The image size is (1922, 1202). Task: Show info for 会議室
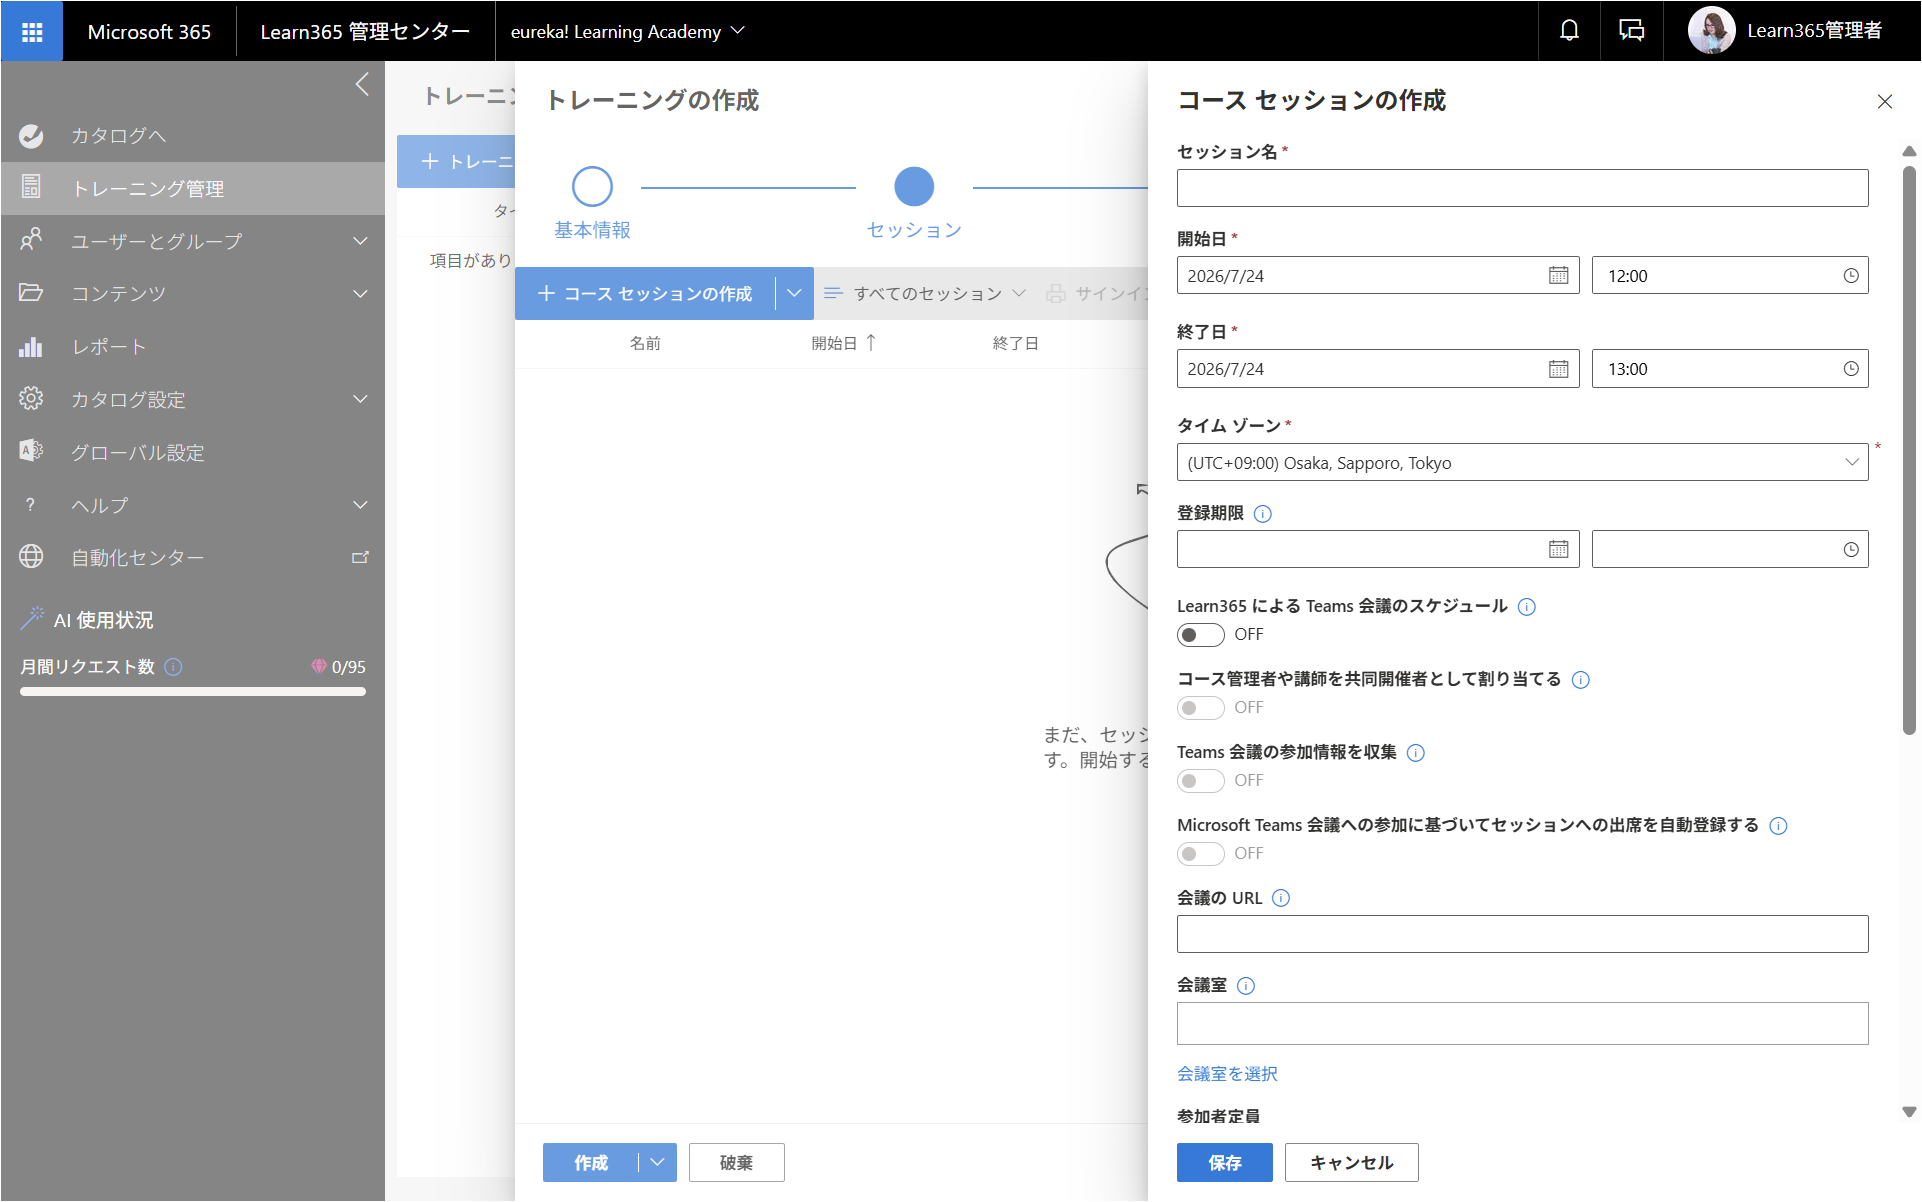click(x=1245, y=986)
